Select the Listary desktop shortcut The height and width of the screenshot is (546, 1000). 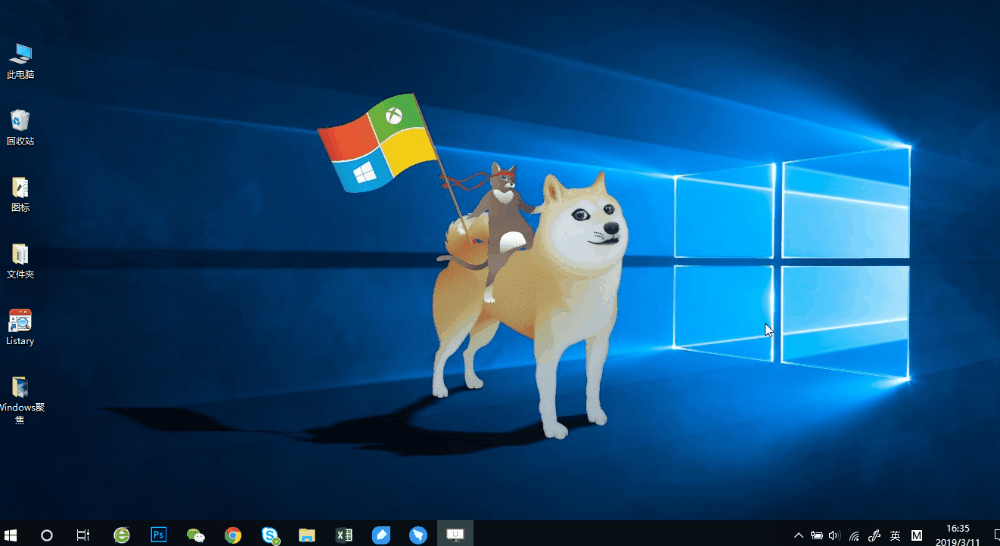coord(20,328)
